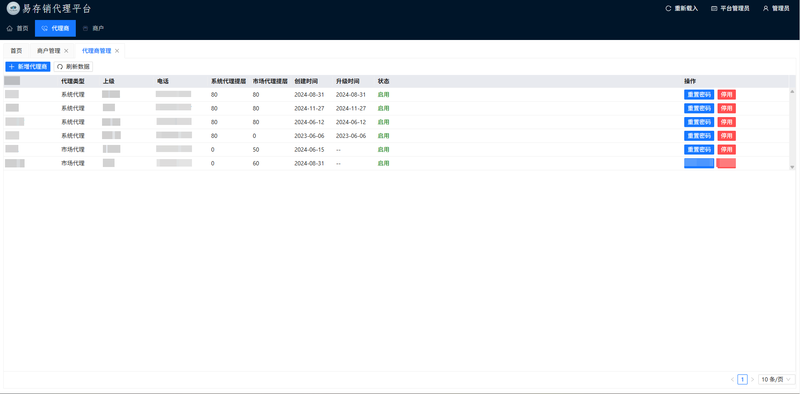Open 商户 in the top navigation
This screenshot has height=394, width=800.
(x=93, y=29)
